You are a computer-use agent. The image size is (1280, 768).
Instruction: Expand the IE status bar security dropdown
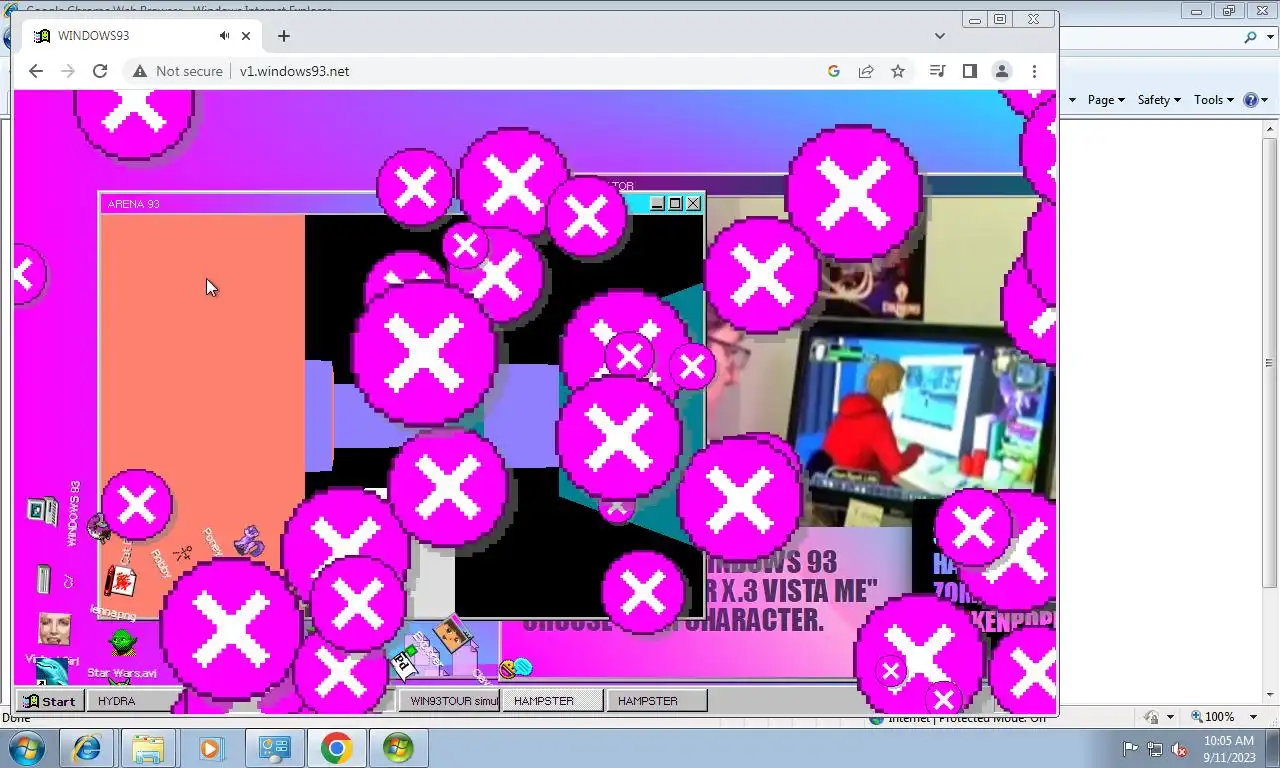pyautogui.click(x=1170, y=717)
